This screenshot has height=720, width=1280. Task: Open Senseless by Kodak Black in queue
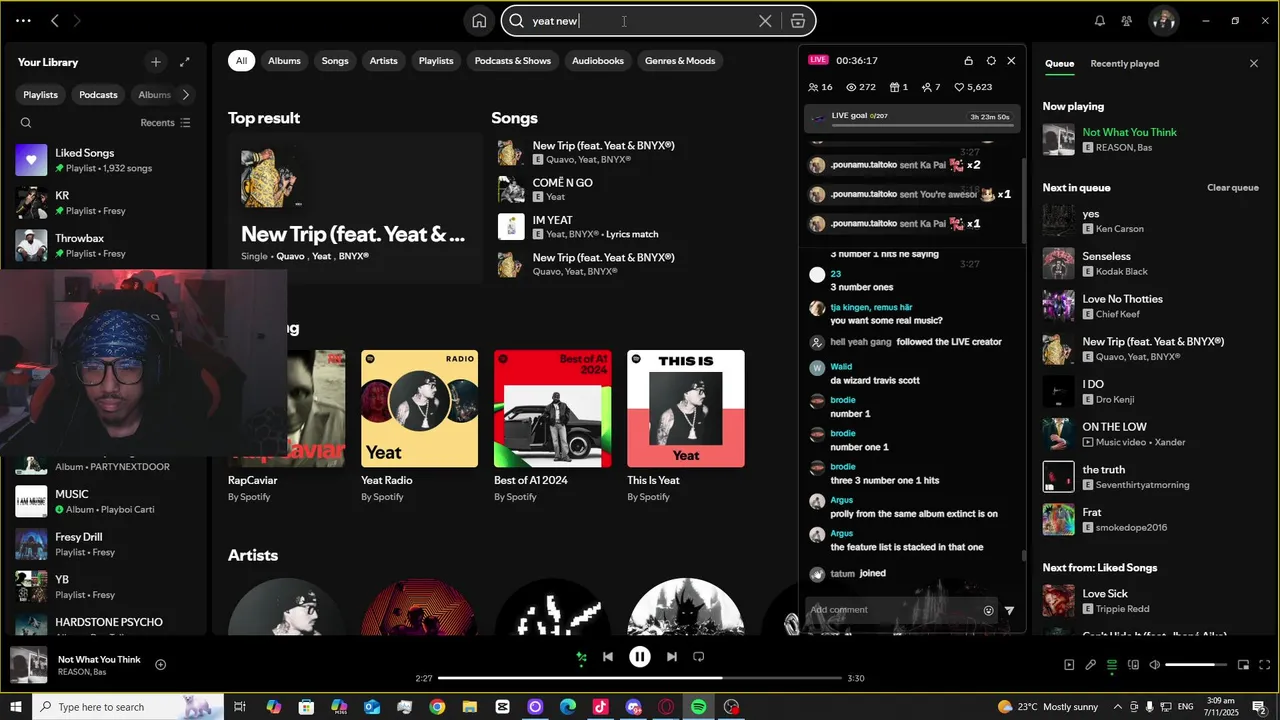point(1150,263)
